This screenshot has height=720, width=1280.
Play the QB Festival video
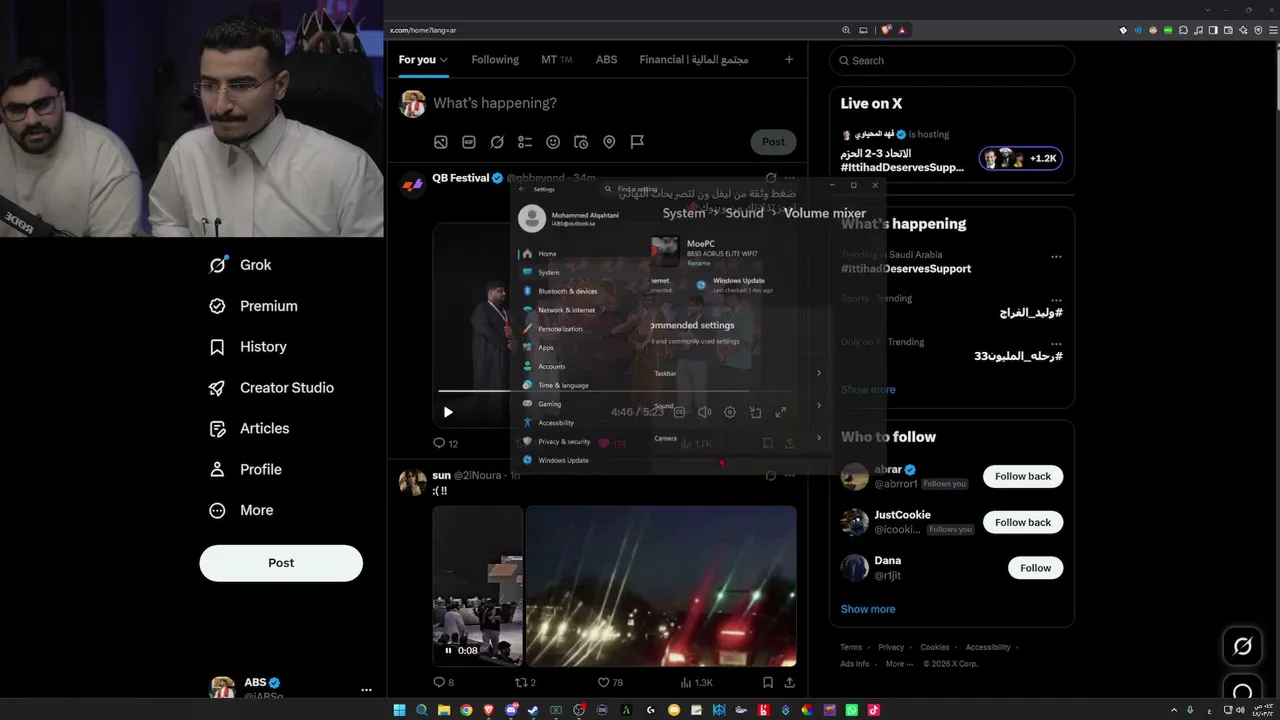(x=448, y=412)
